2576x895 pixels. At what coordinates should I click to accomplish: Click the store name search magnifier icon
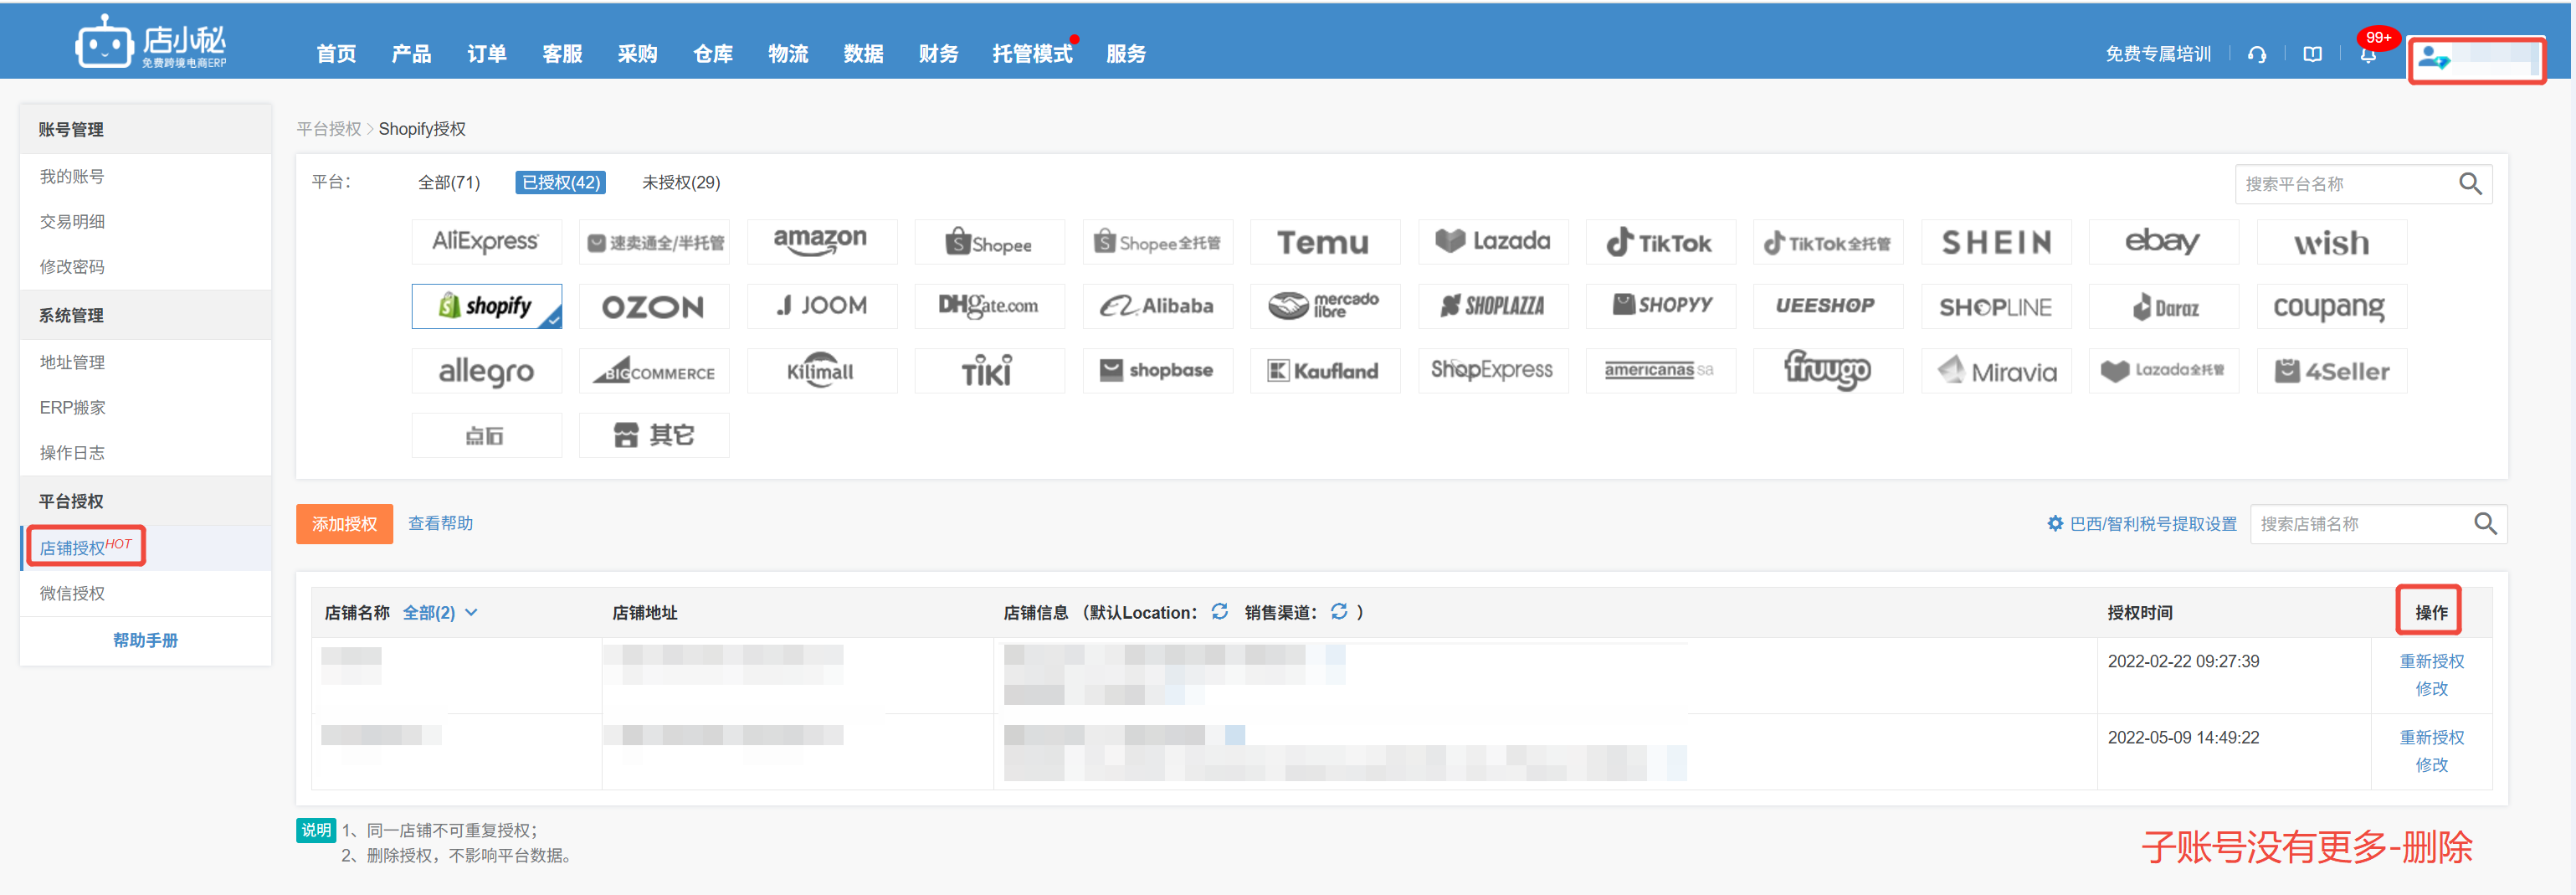2484,524
